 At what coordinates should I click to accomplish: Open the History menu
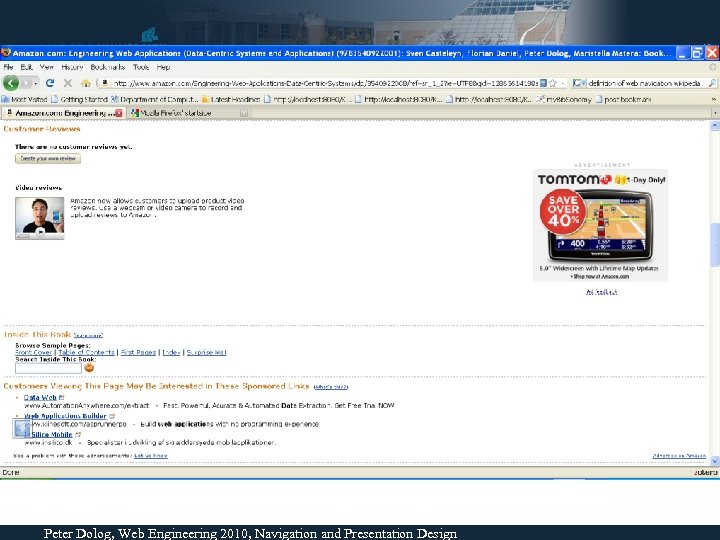pos(72,67)
